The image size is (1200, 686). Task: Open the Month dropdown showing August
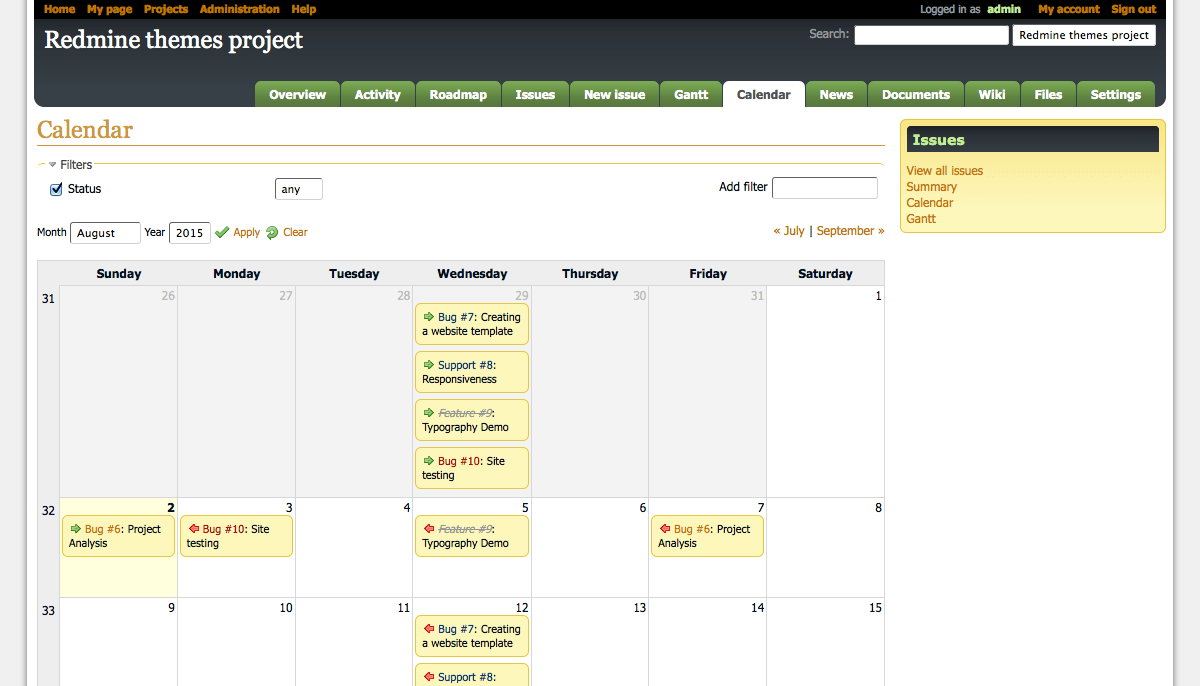pos(105,233)
